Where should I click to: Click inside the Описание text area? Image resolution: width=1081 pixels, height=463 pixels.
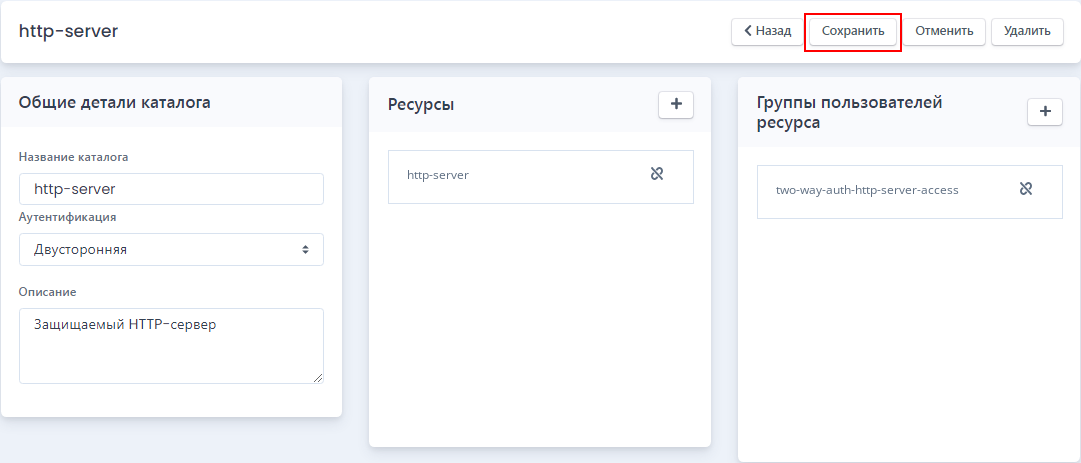[x=171, y=346]
